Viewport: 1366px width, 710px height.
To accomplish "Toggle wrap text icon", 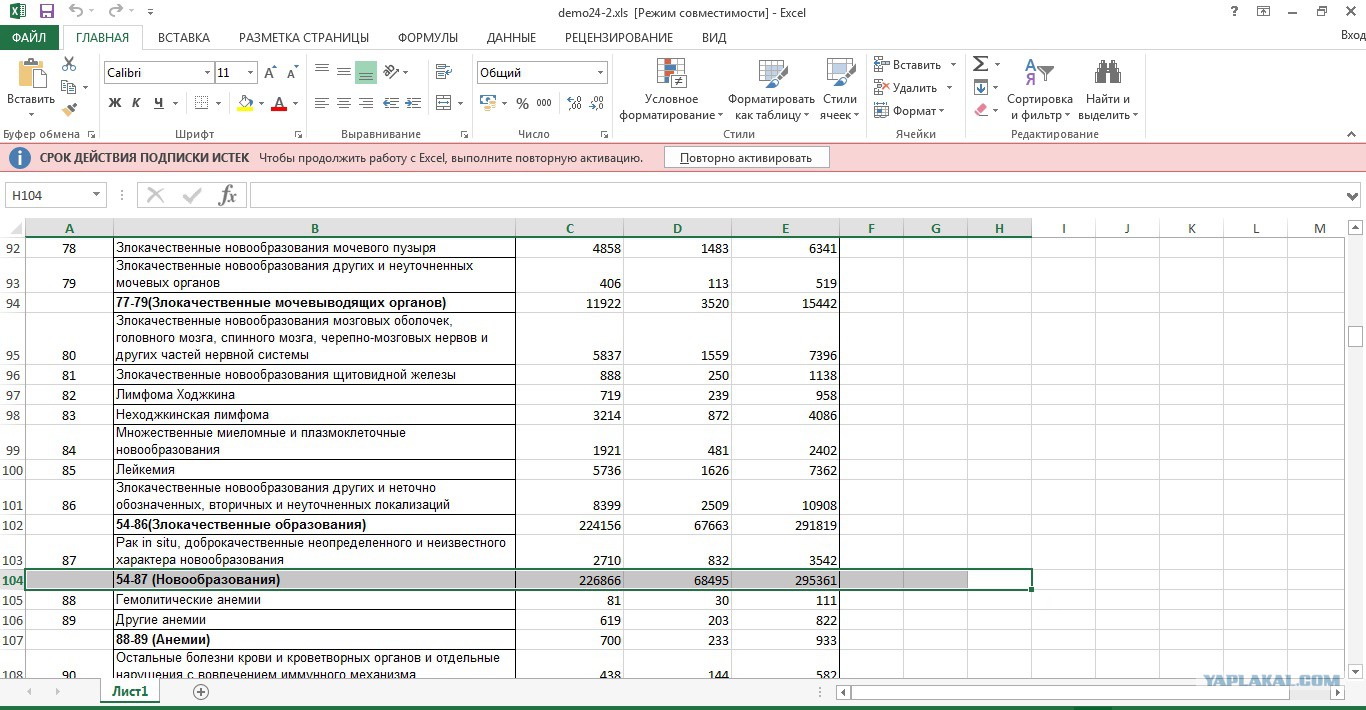I will click(443, 71).
